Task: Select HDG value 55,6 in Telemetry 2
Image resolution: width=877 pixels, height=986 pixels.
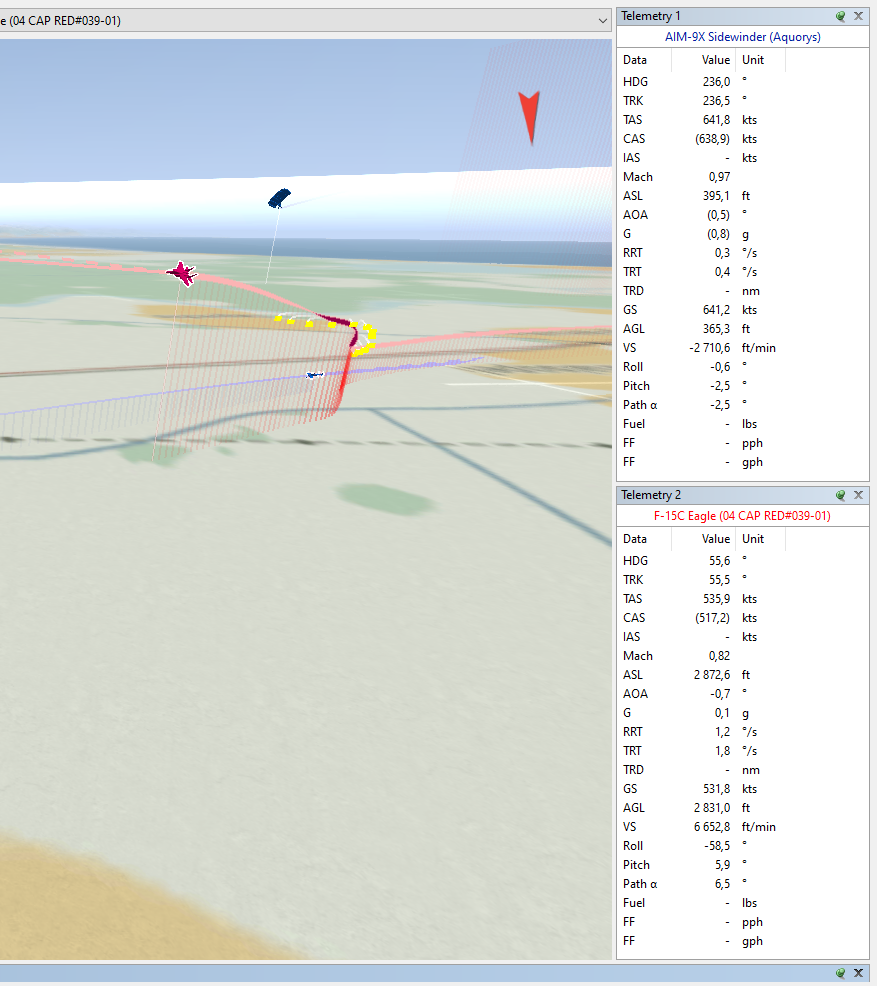Action: (x=720, y=561)
